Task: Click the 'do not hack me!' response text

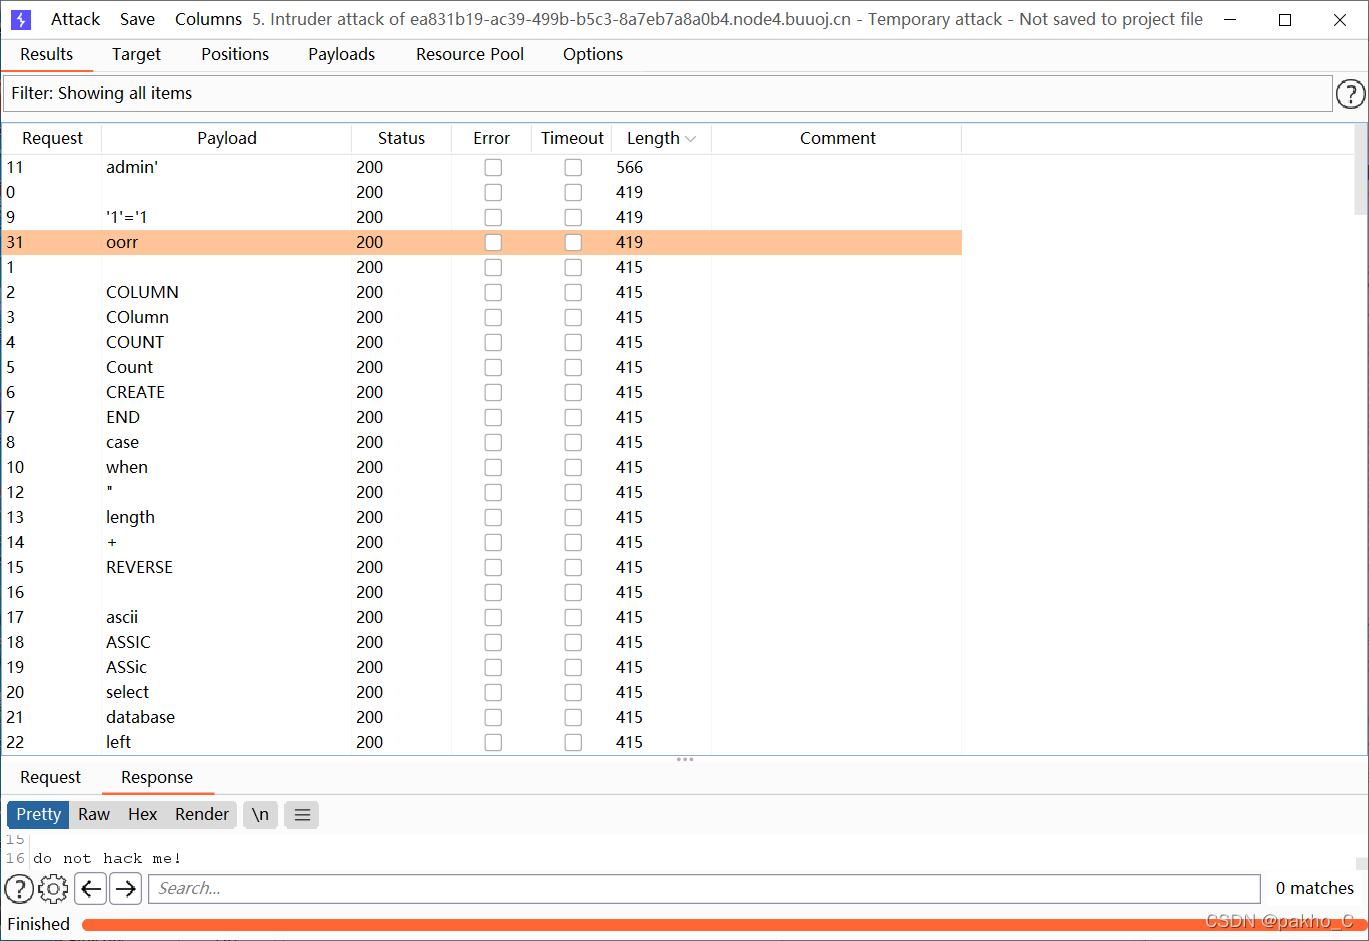Action: click(x=107, y=858)
